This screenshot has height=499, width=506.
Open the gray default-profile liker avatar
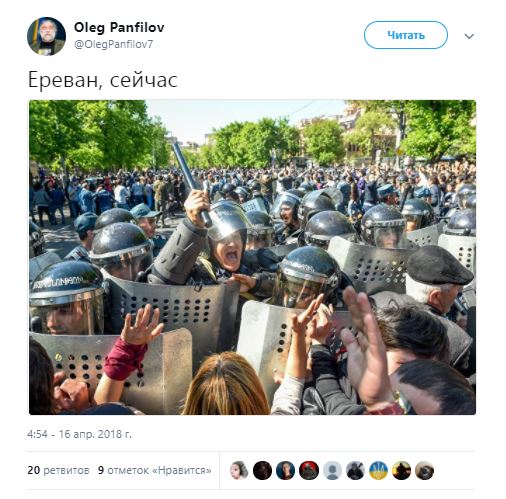point(332,470)
